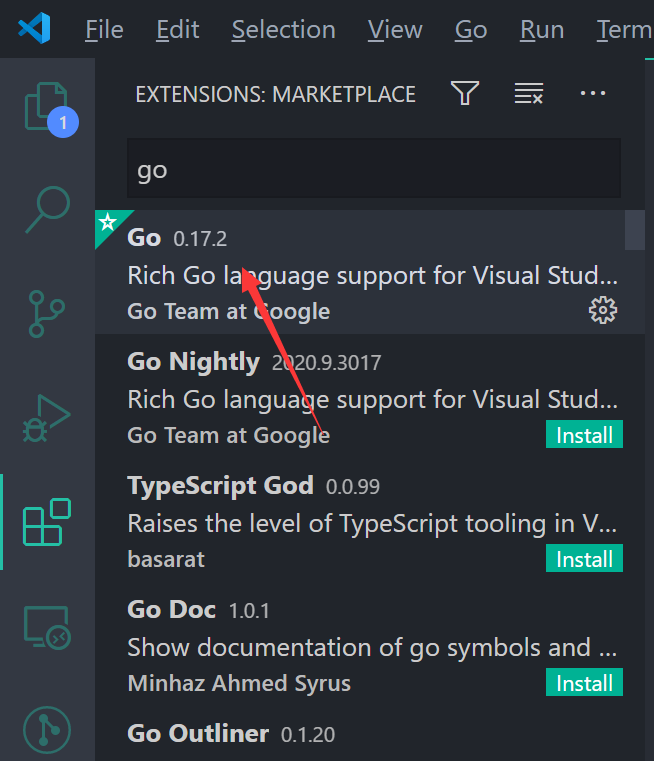Viewport: 654px width, 761px height.
Task: Install the Go Nightly extension
Action: [x=584, y=435]
